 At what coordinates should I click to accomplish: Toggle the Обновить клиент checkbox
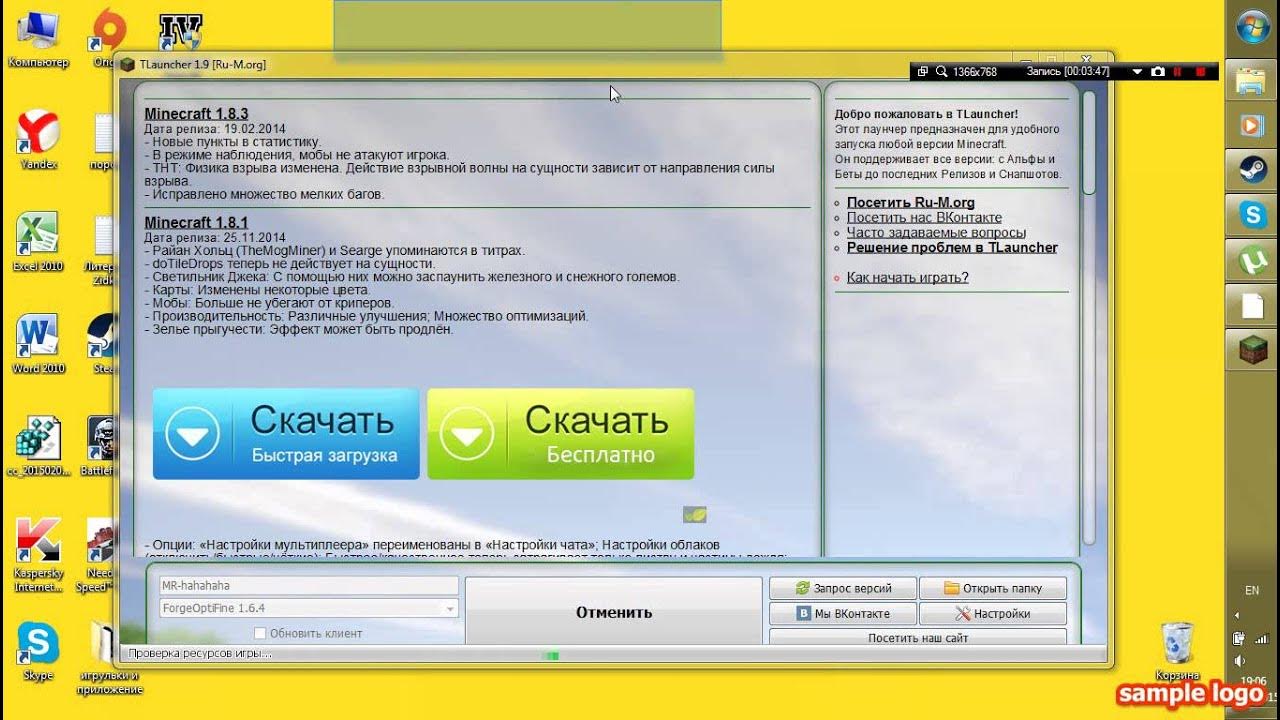coord(260,633)
